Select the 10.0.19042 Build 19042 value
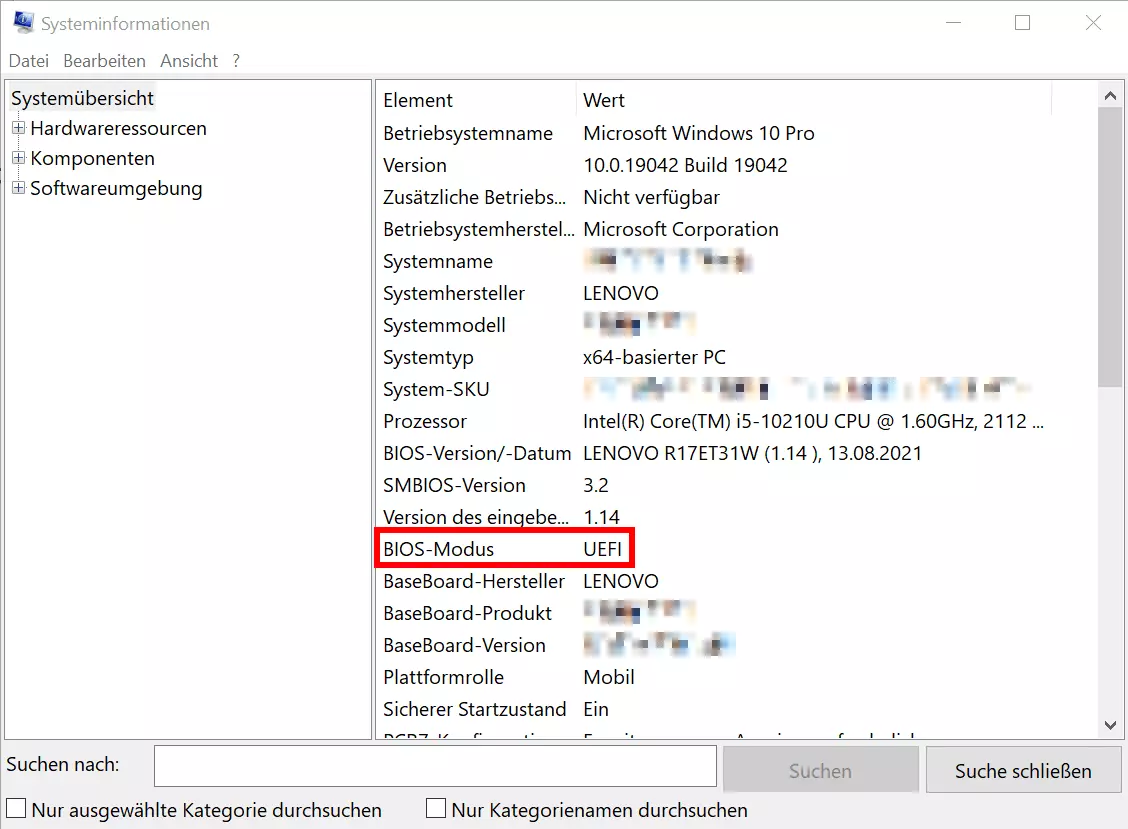1128x829 pixels. point(686,166)
